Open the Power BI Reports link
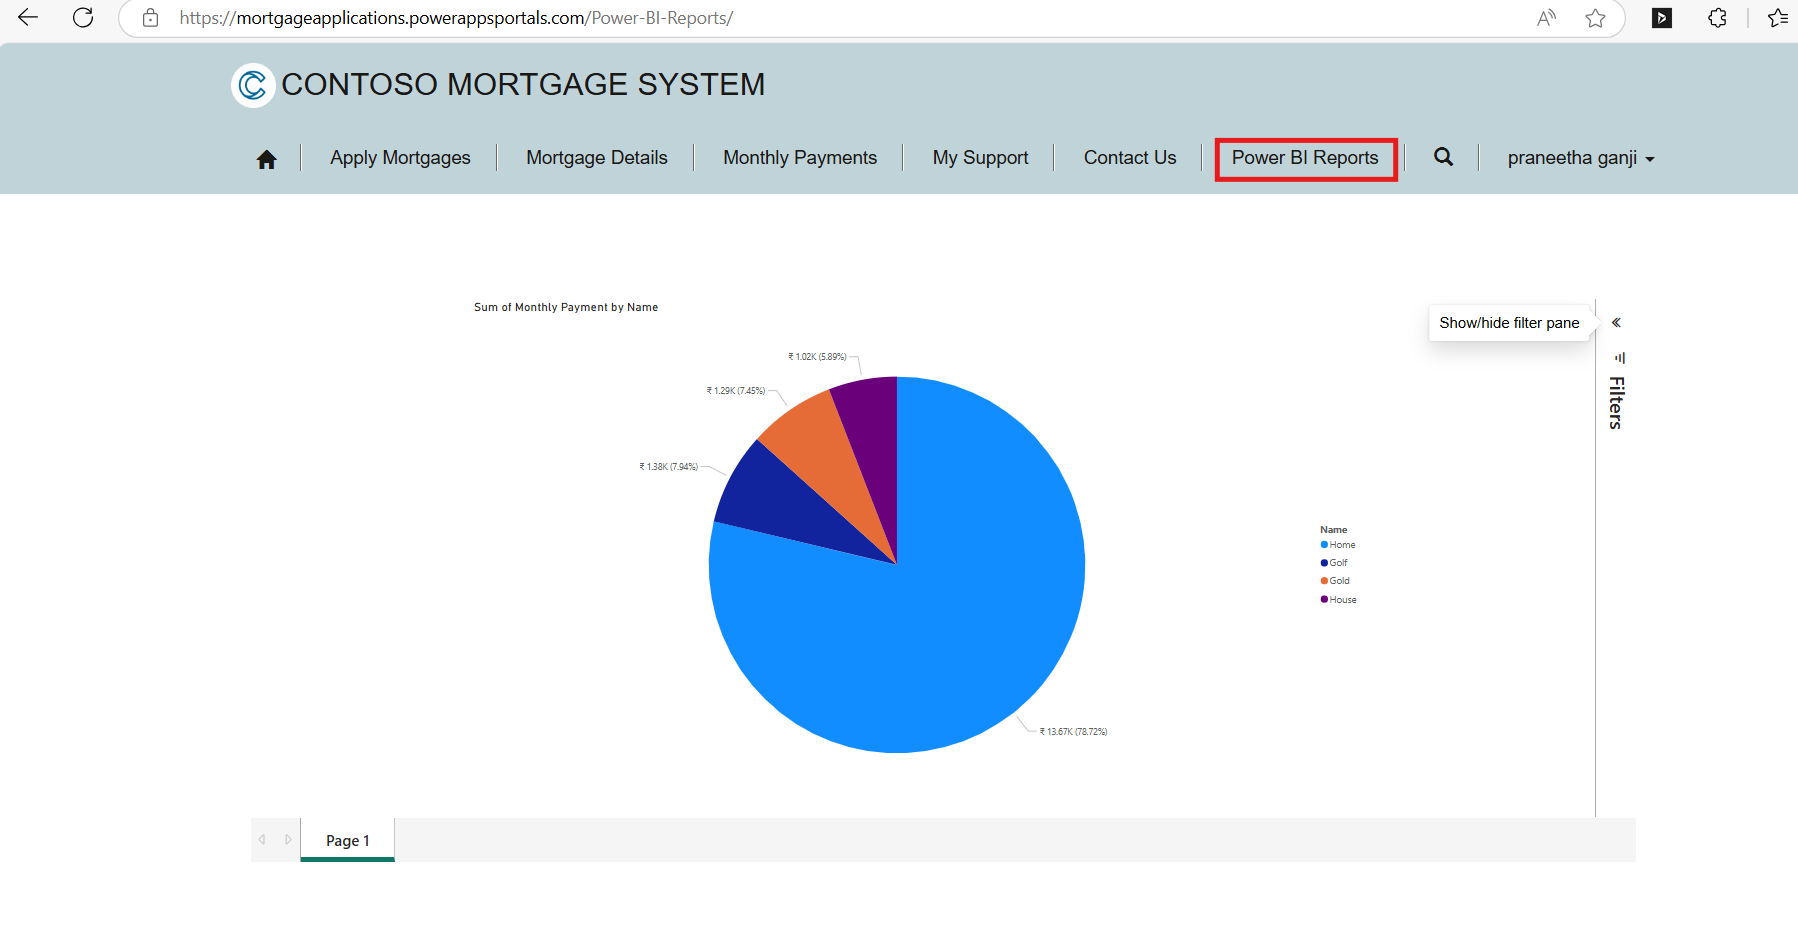 (1304, 158)
